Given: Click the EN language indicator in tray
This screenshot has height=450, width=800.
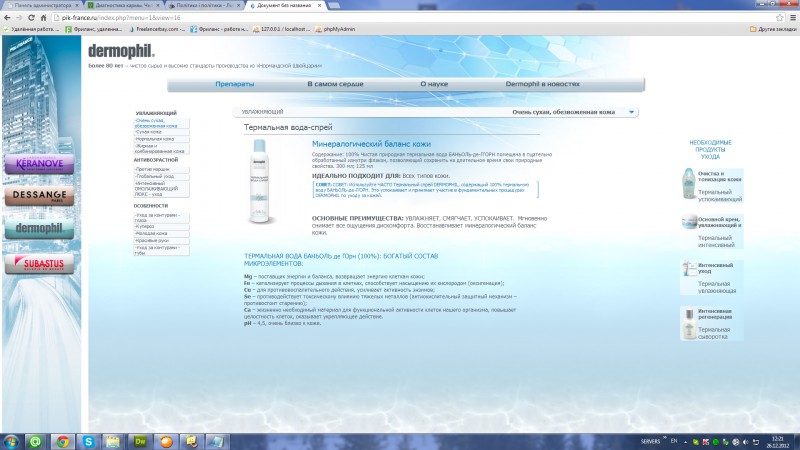Looking at the screenshot, I should tap(673, 441).
